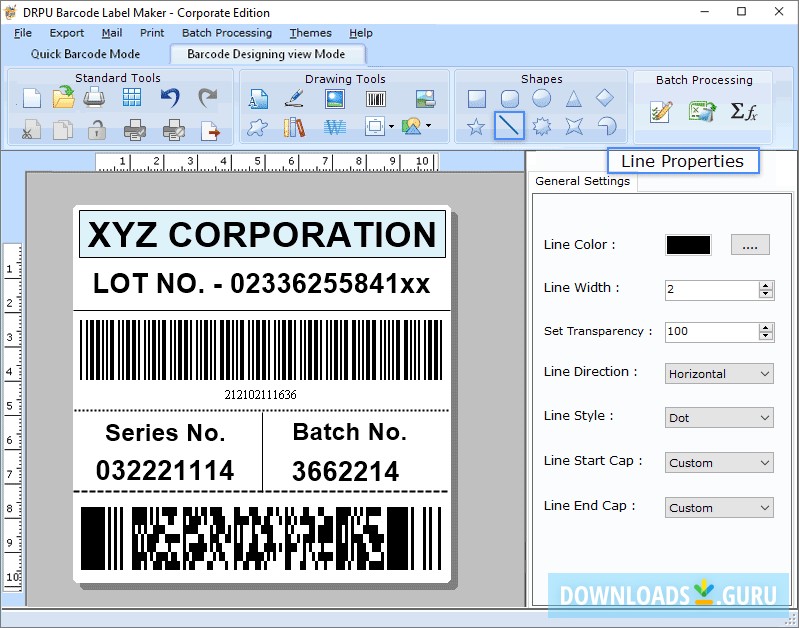Open the File menu
The height and width of the screenshot is (628, 799).
click(23, 33)
